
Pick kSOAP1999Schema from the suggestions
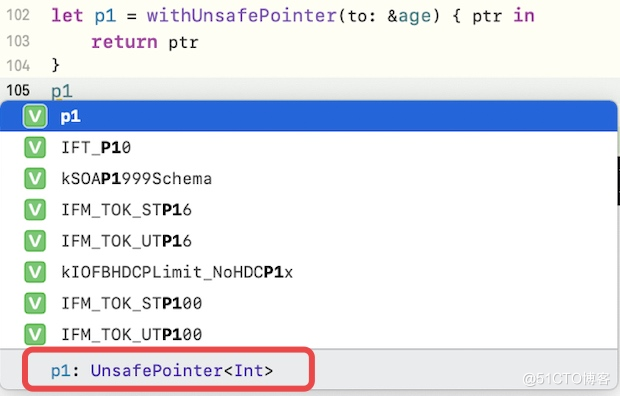point(308,179)
